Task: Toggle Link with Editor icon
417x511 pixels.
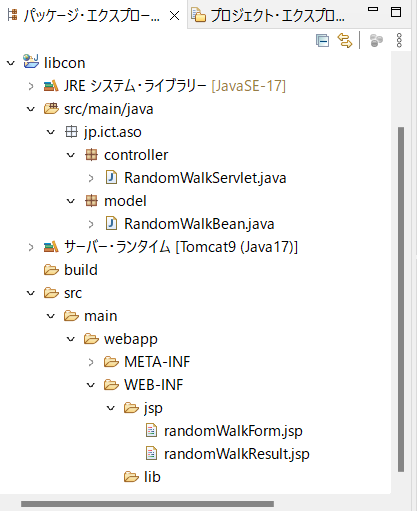Action: coord(345,41)
